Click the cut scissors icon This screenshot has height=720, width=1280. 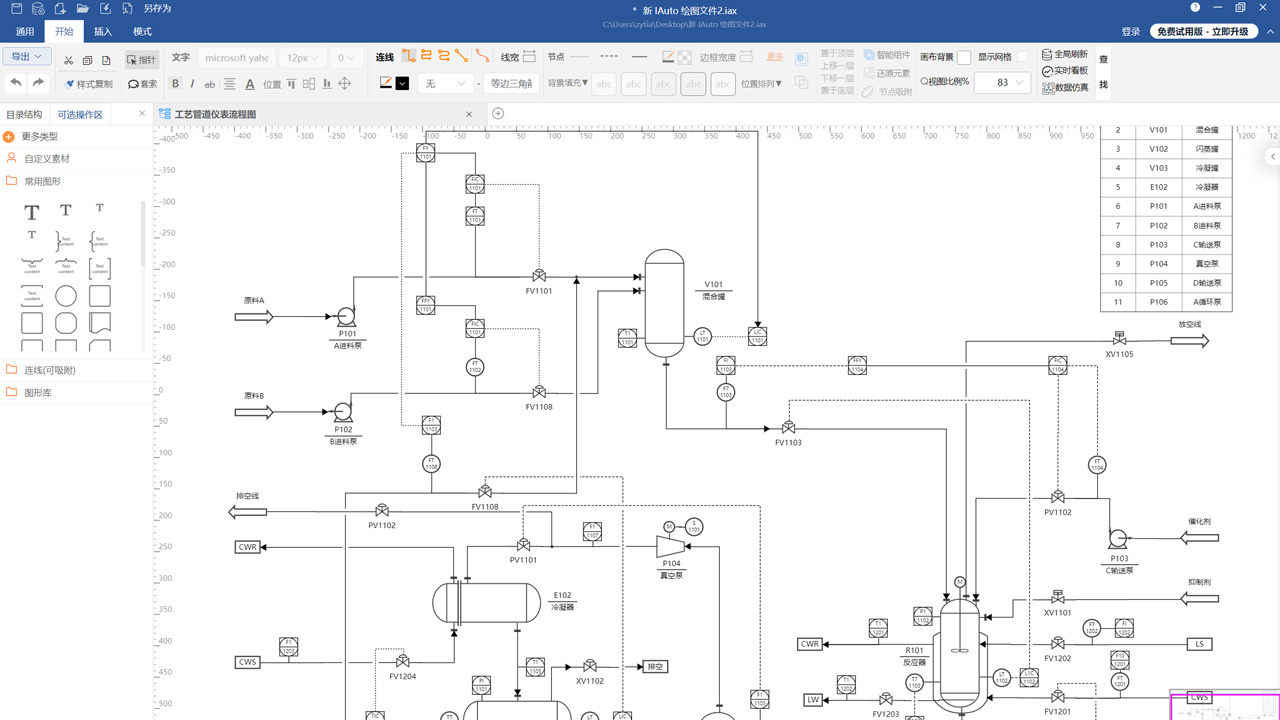(x=68, y=60)
